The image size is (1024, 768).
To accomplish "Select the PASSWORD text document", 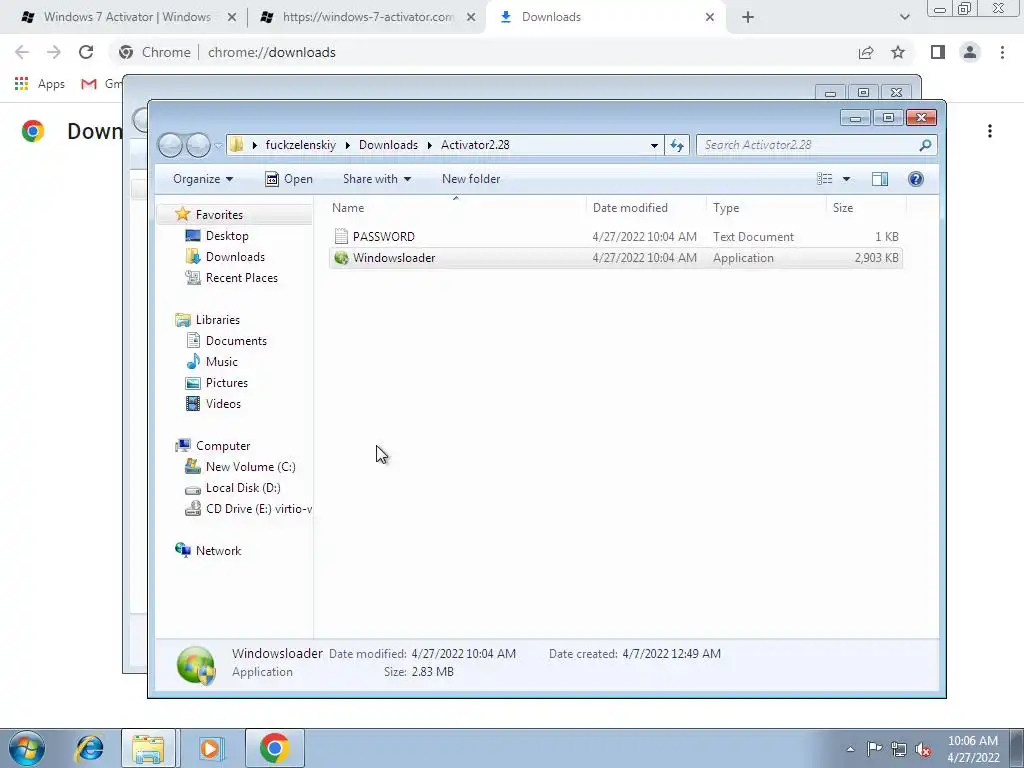I will 615,236.
